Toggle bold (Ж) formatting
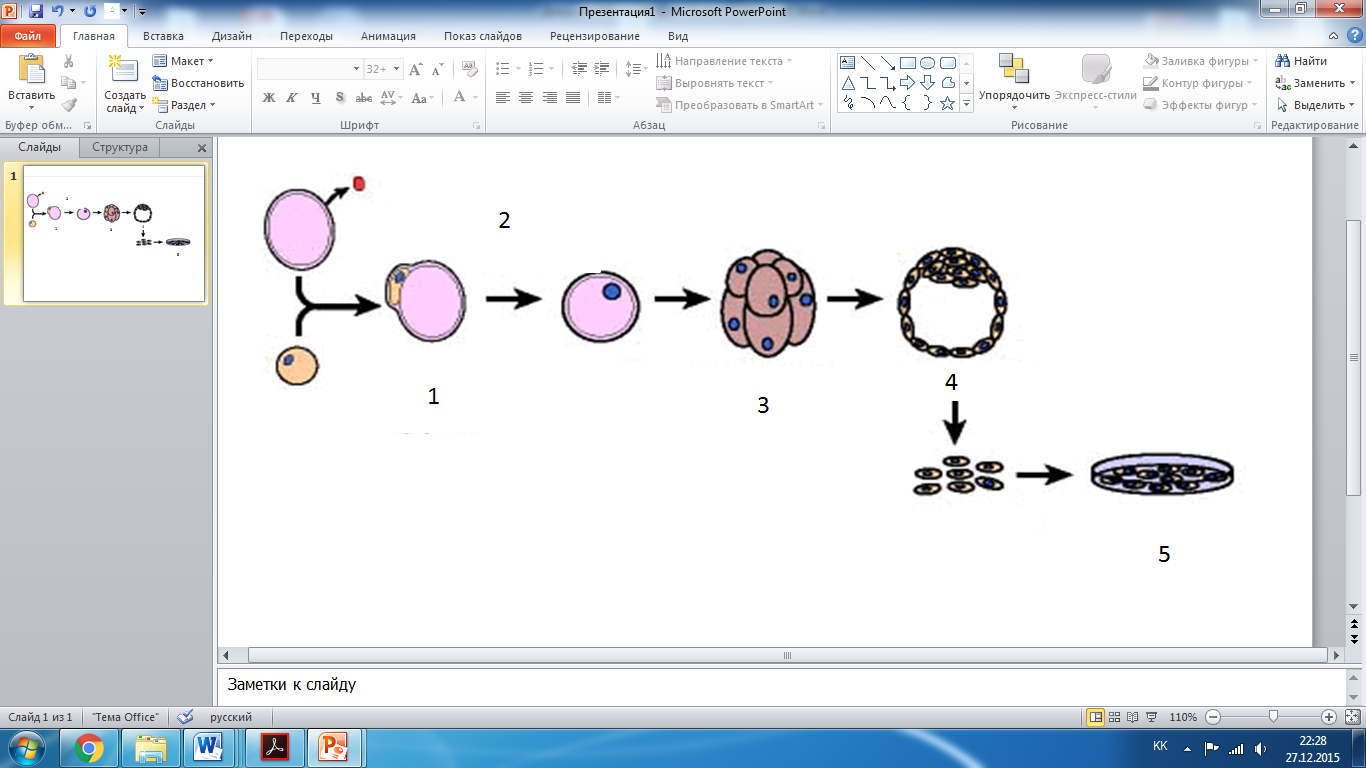Screen dimensions: 1366x768 pyautogui.click(x=268, y=98)
